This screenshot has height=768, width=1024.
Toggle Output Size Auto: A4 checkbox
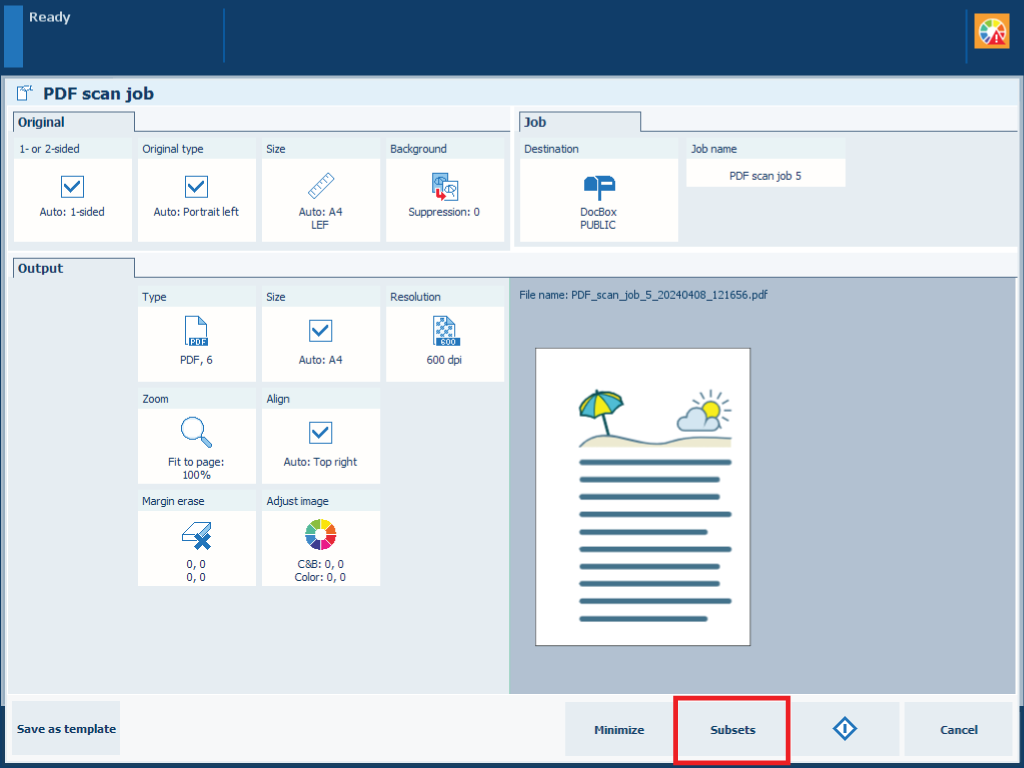pyautogui.click(x=320, y=331)
